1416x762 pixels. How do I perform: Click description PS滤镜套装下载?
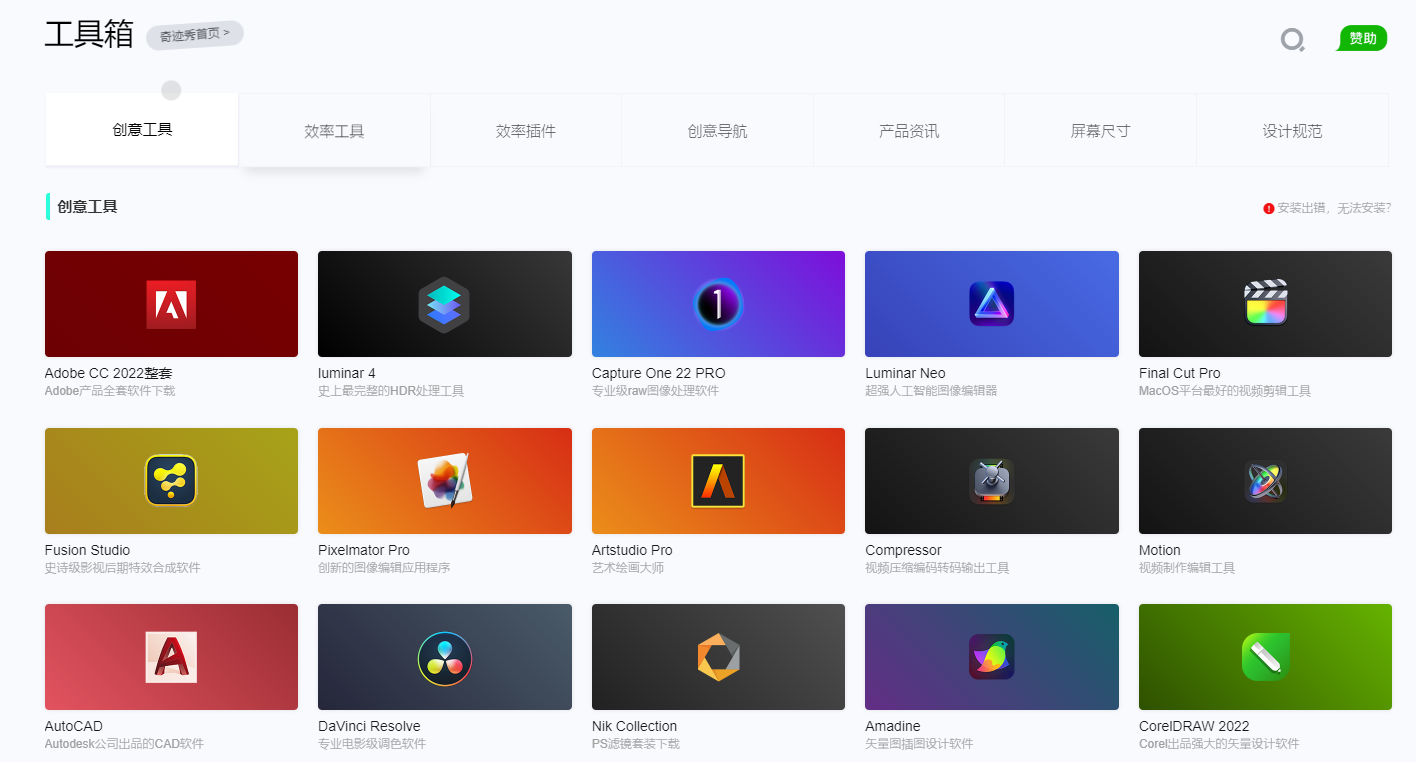(635, 744)
